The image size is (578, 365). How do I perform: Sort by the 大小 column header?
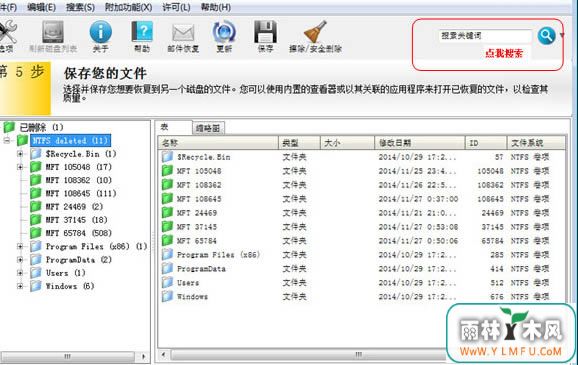[347, 143]
